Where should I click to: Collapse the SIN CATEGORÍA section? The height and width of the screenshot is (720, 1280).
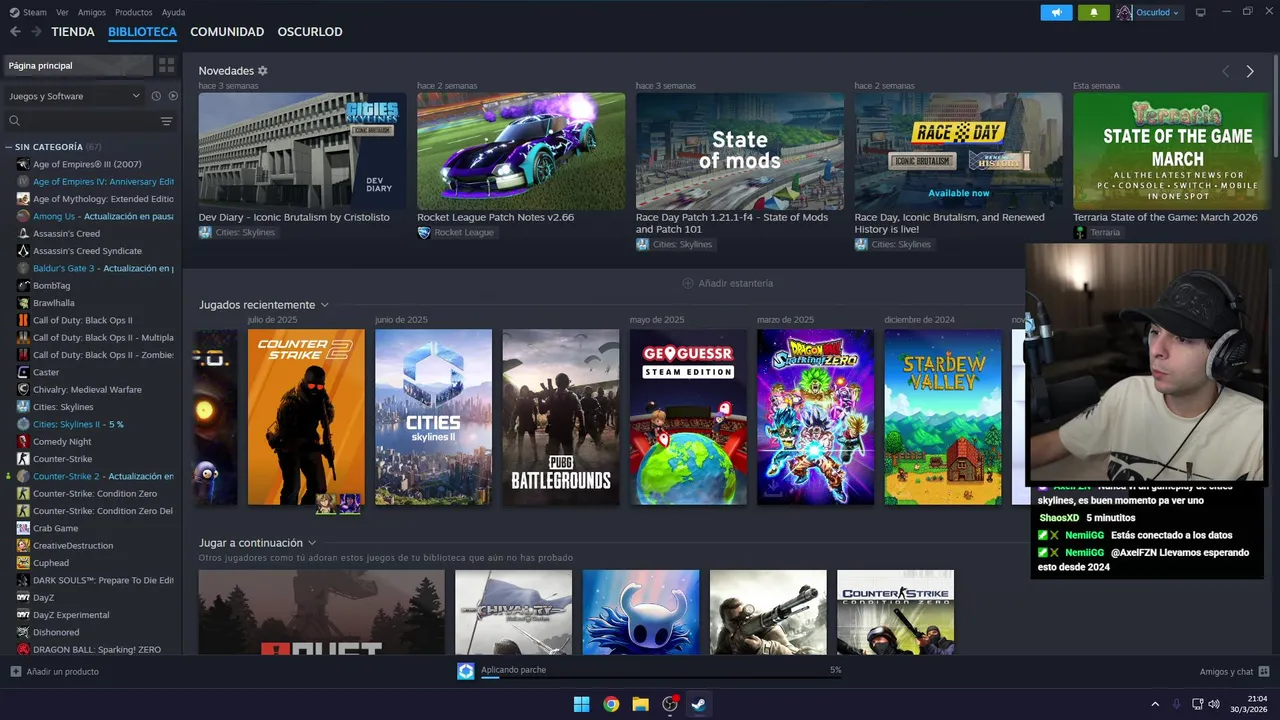coord(9,147)
